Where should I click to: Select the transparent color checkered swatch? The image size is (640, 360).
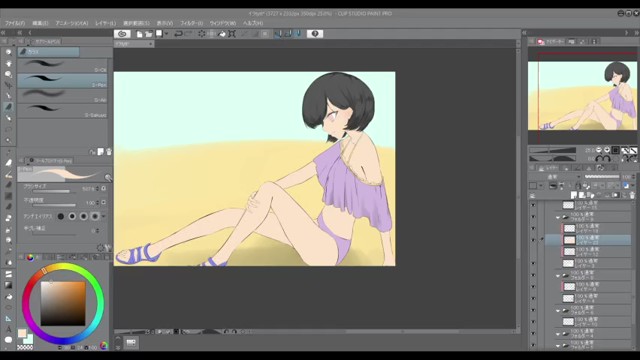pyautogui.click(x=25, y=347)
